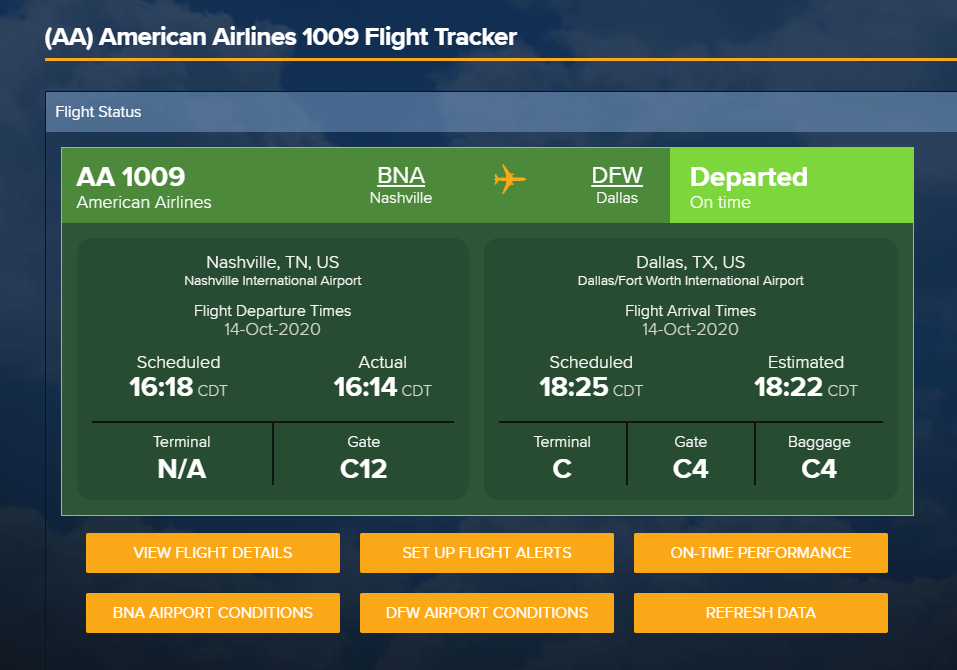Click Dallas/Fort Worth International Airport text
This screenshot has height=670, width=957.
pos(690,281)
